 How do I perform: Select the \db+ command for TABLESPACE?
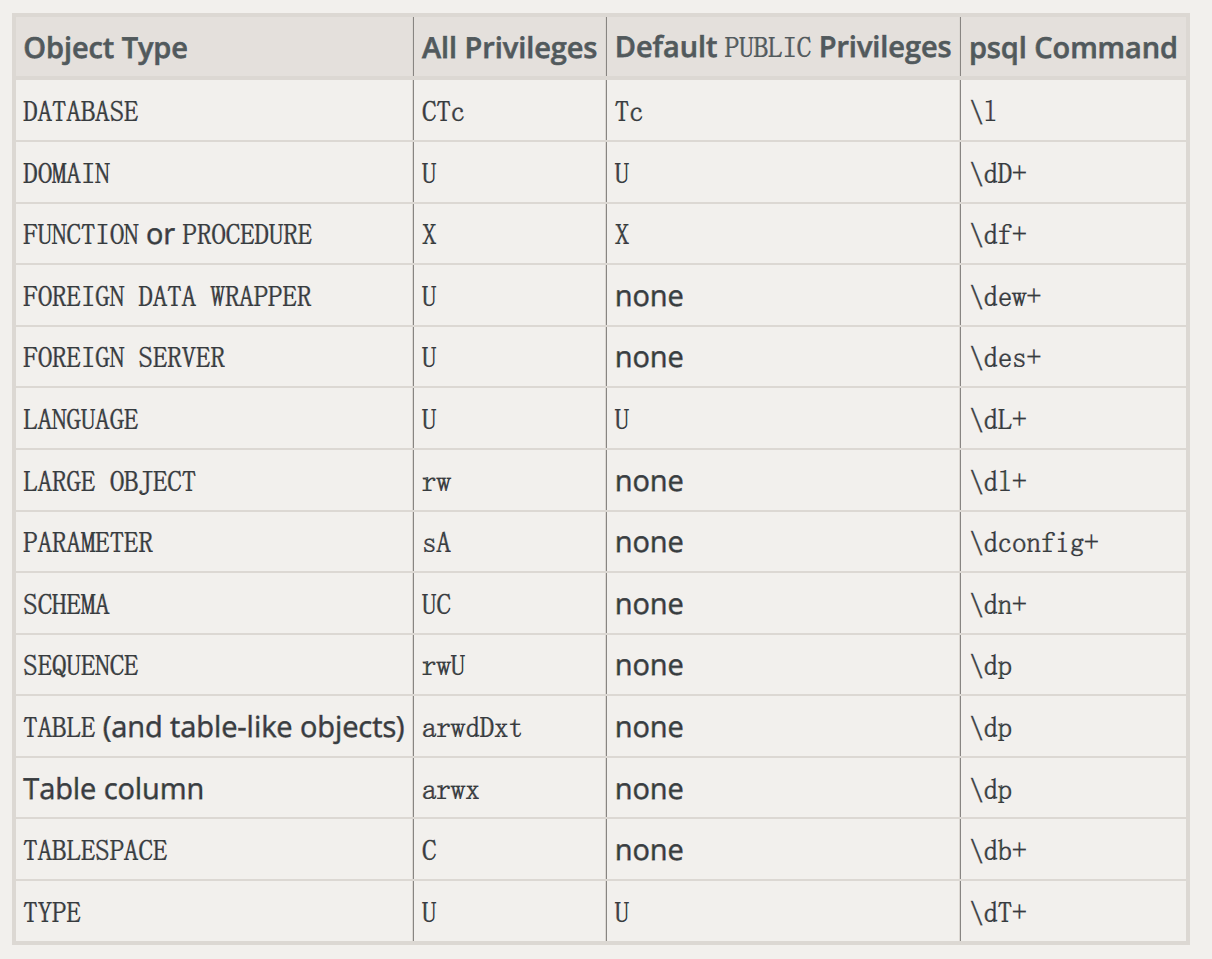[x=998, y=851]
